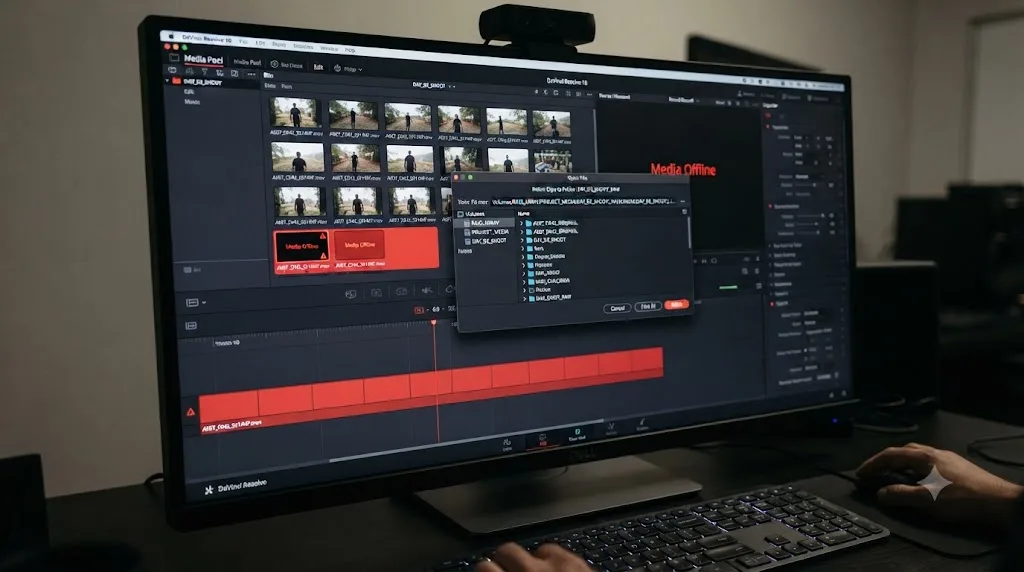Image resolution: width=1024 pixels, height=572 pixels.
Task: Click the folder path field in Open File dialog
Action: pos(583,202)
